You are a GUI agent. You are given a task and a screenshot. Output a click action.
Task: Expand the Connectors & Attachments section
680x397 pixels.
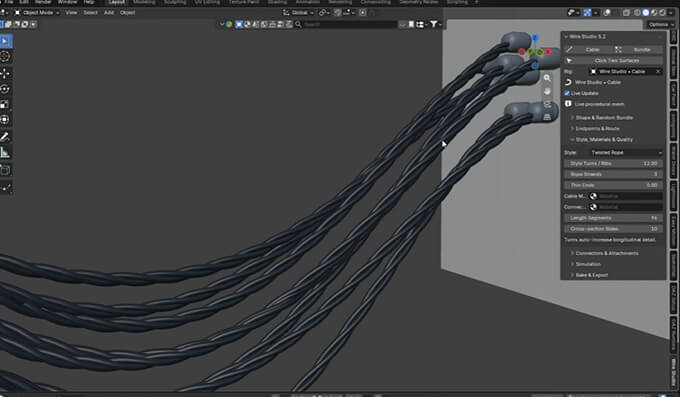tap(606, 253)
